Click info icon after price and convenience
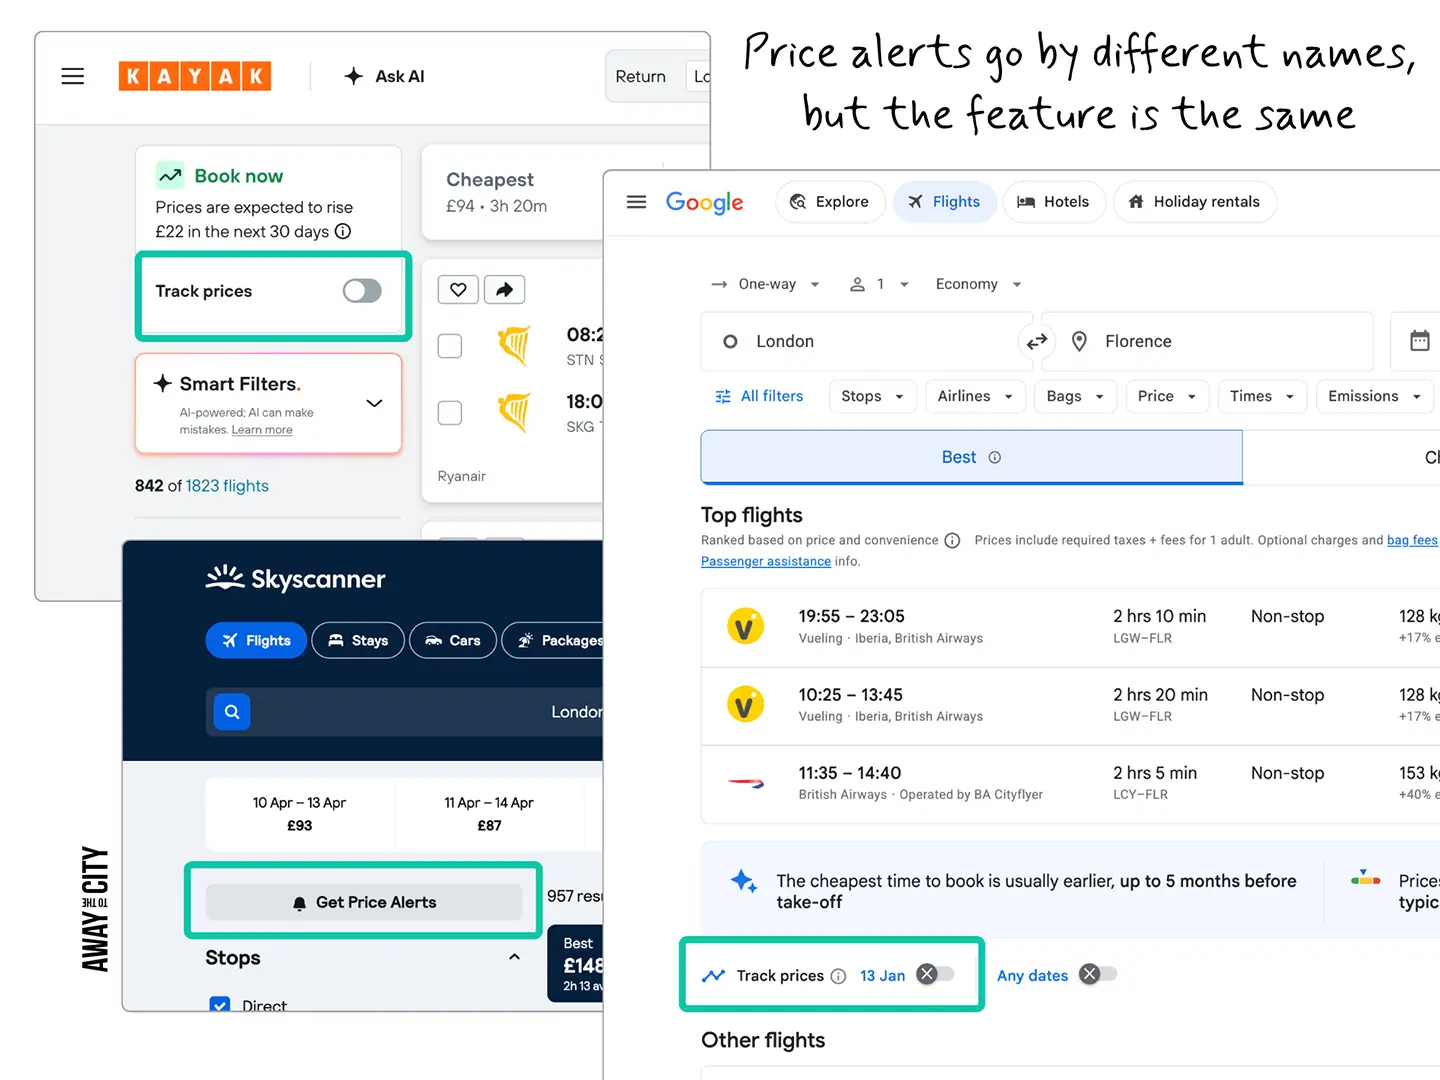1440x1080 pixels. pyautogui.click(x=952, y=541)
